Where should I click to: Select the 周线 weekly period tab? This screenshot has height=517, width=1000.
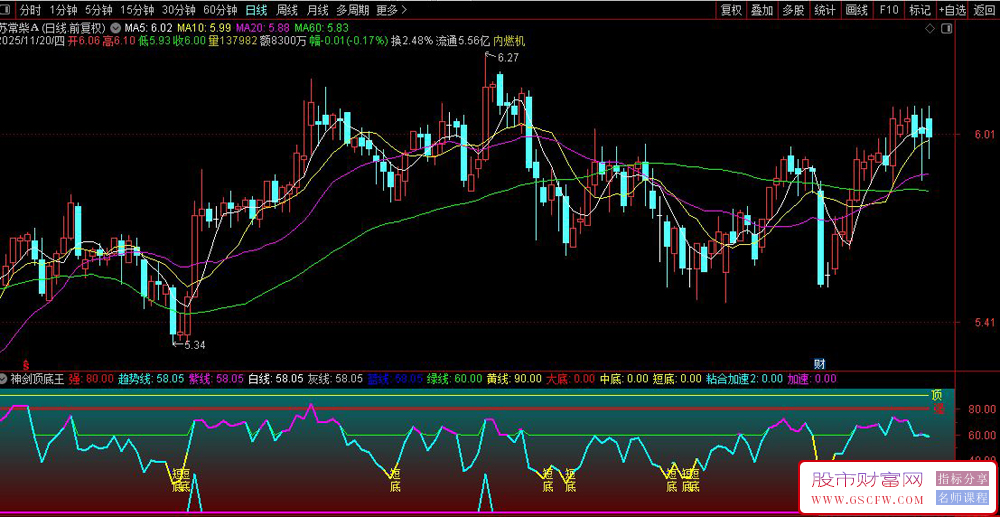[x=287, y=10]
